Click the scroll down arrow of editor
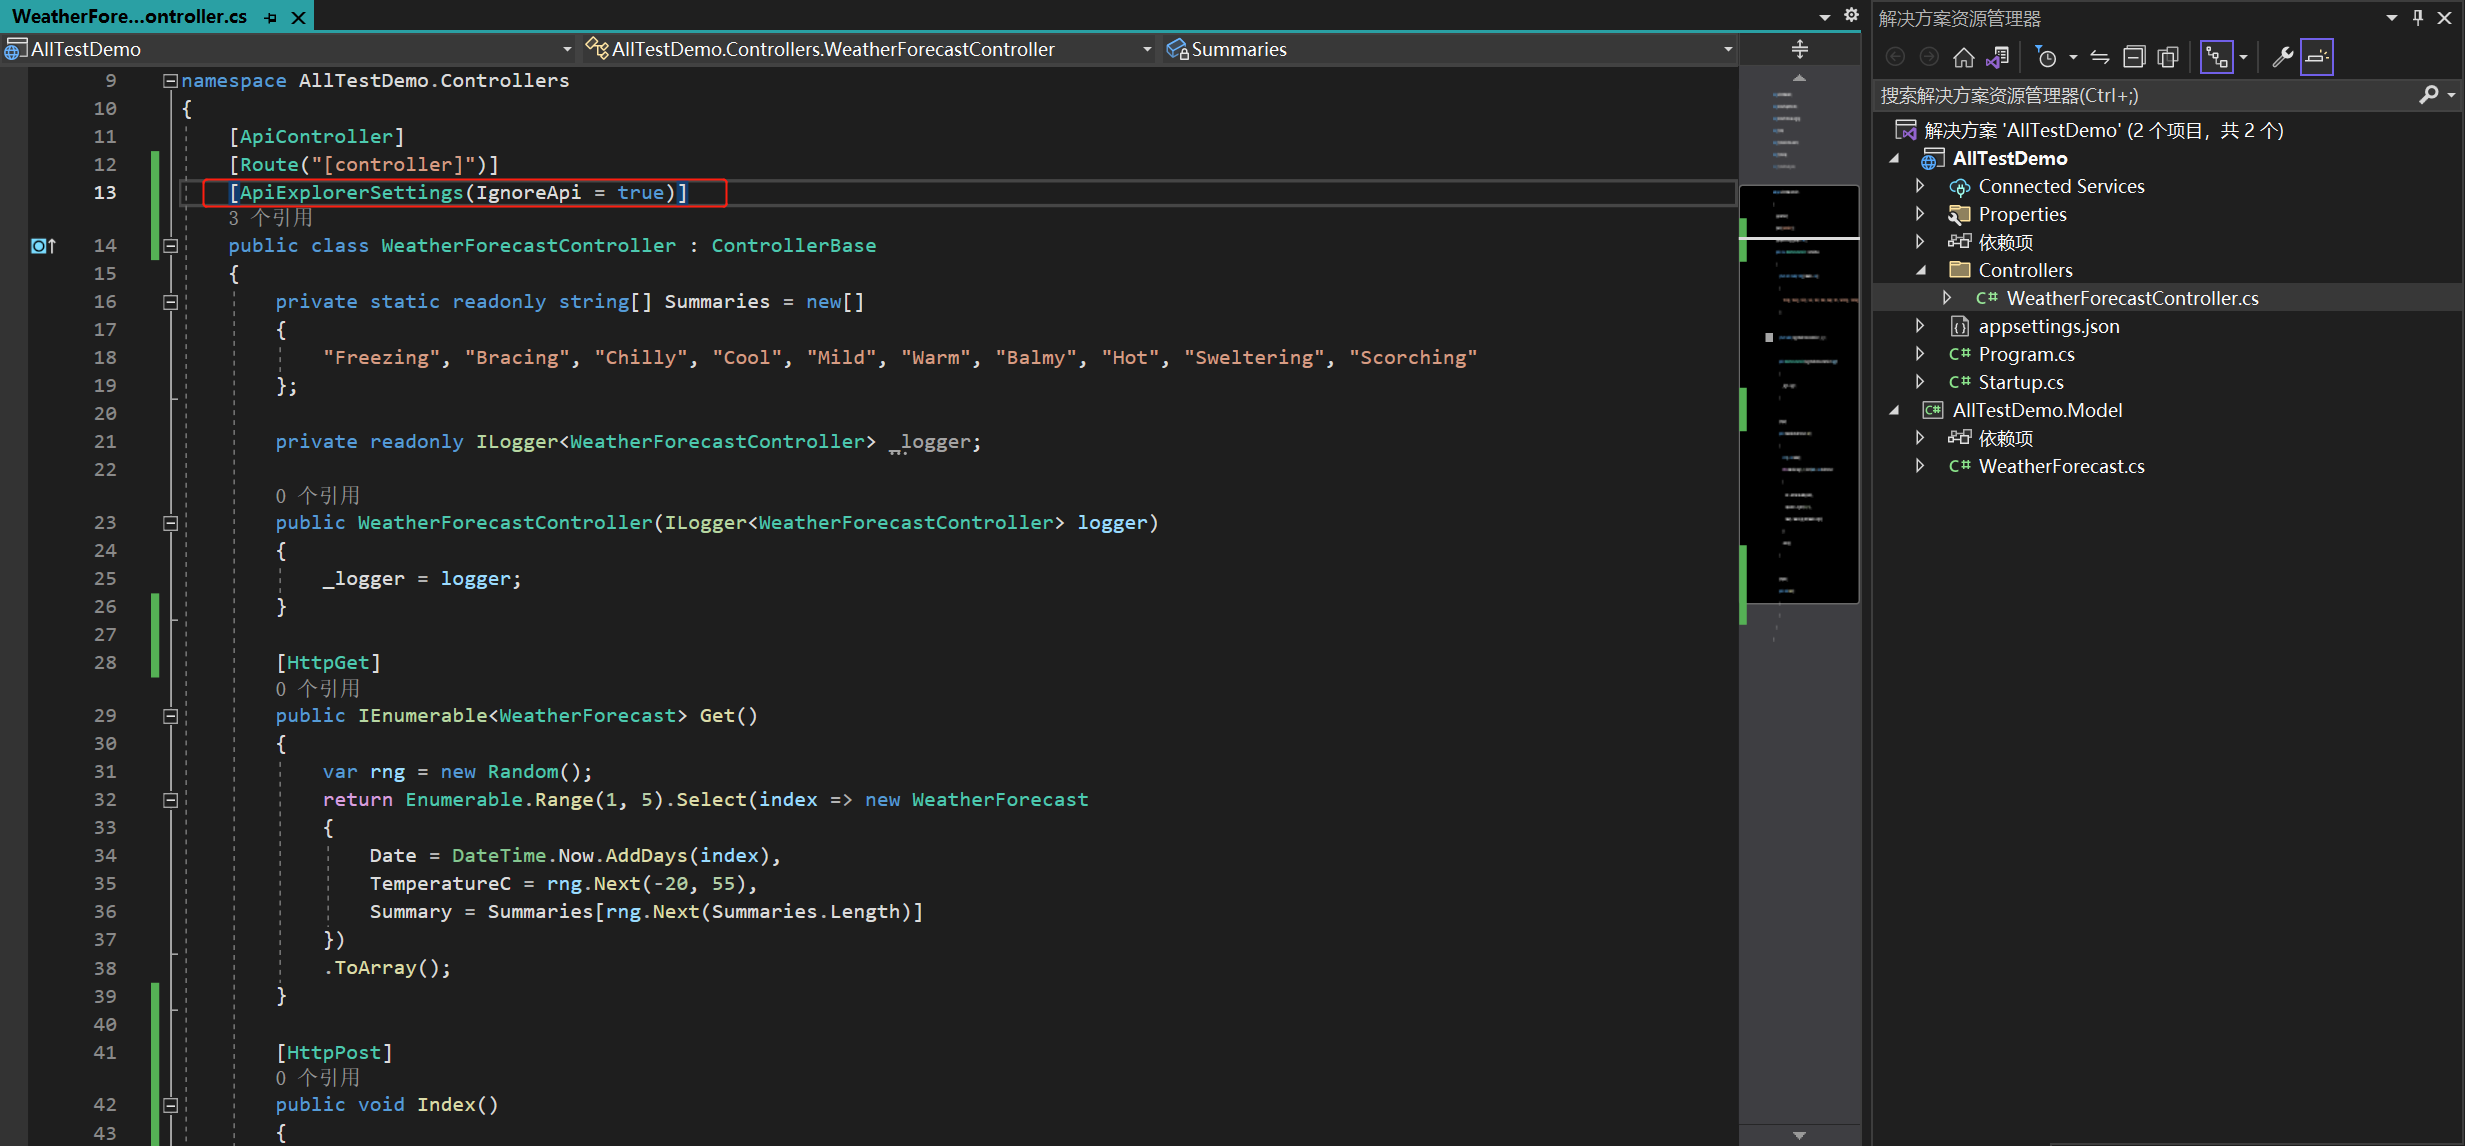This screenshot has width=2465, height=1146. click(x=1799, y=1135)
